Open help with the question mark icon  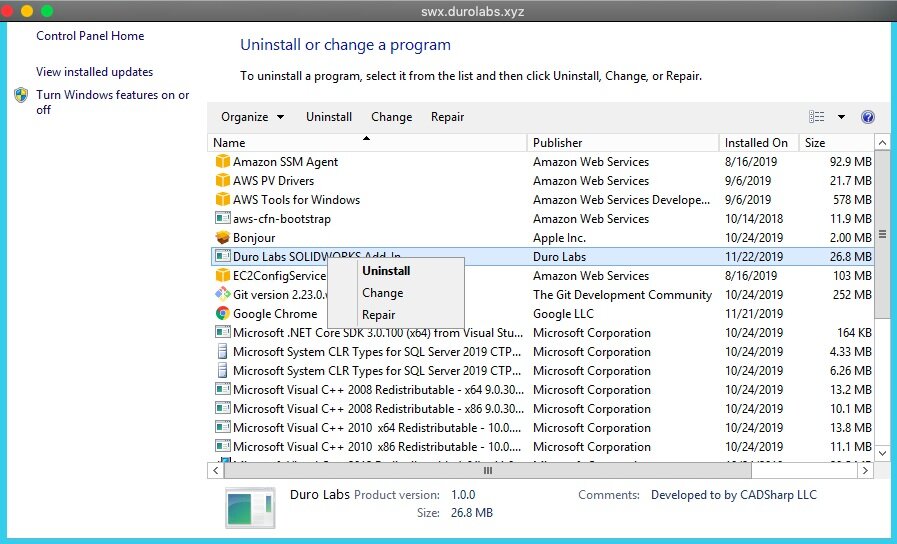pos(867,117)
